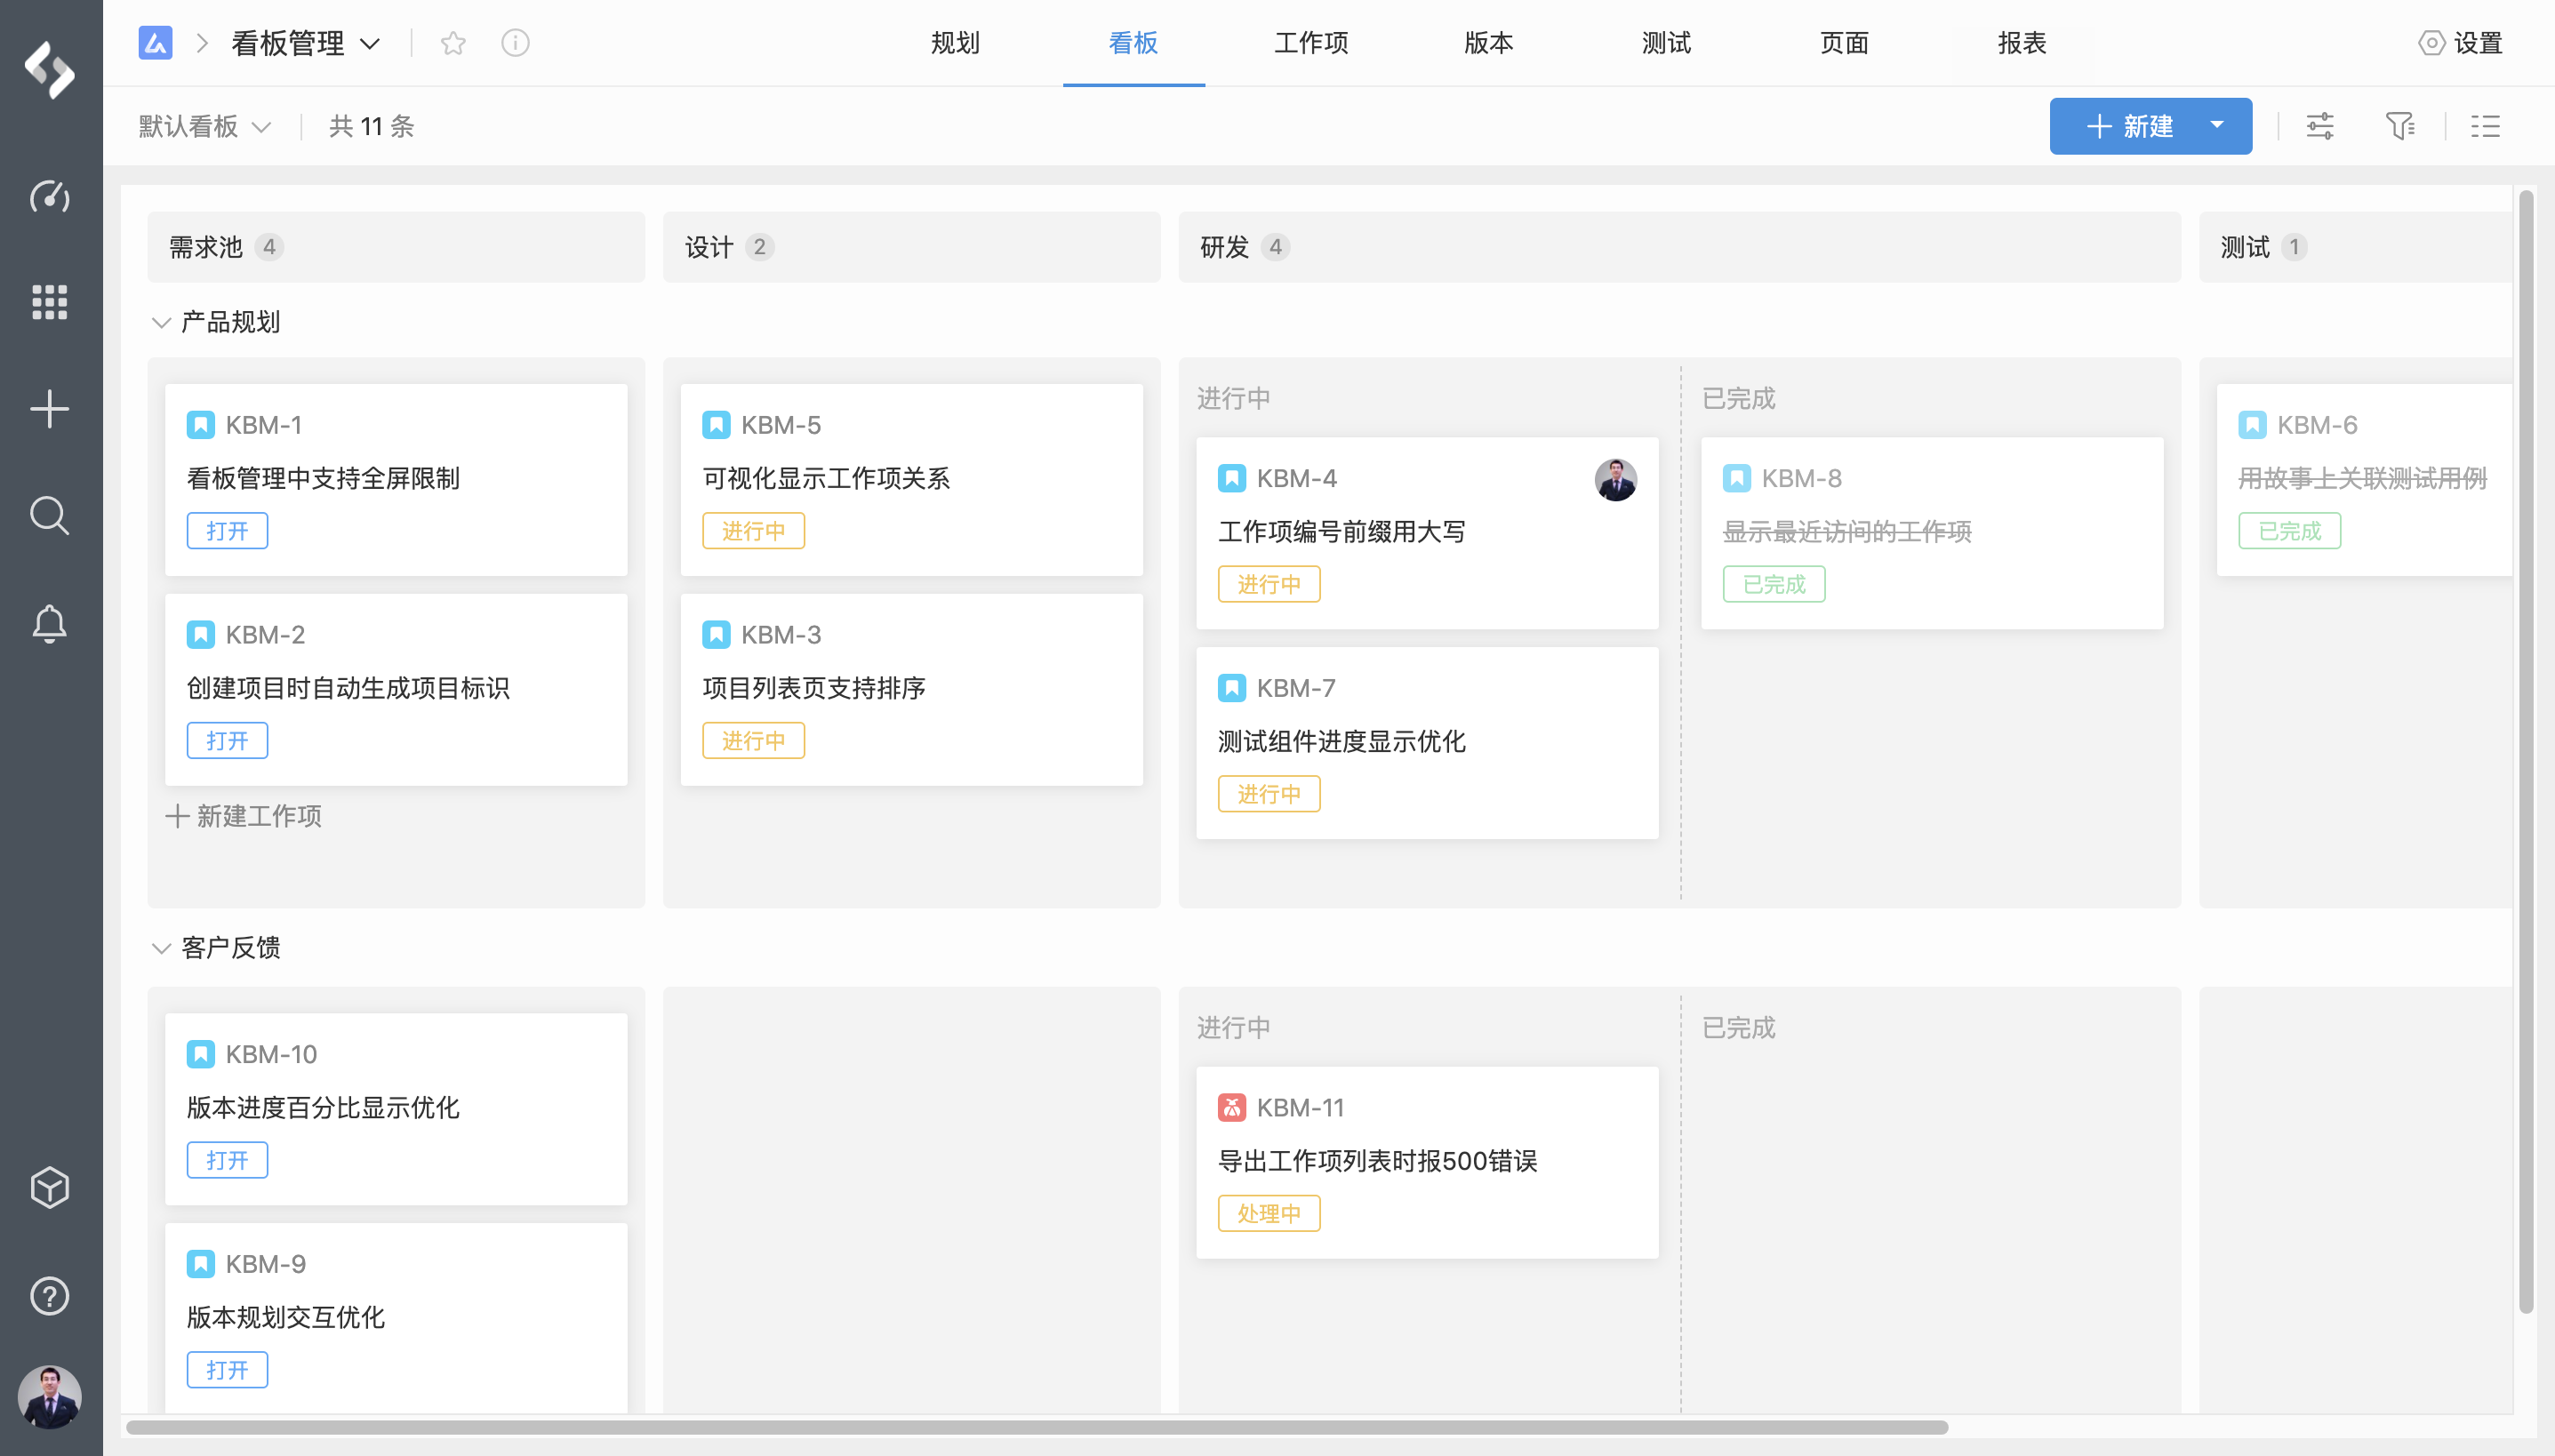Click the search magnifier in sidebar
The width and height of the screenshot is (2555, 1456).
(x=49, y=516)
